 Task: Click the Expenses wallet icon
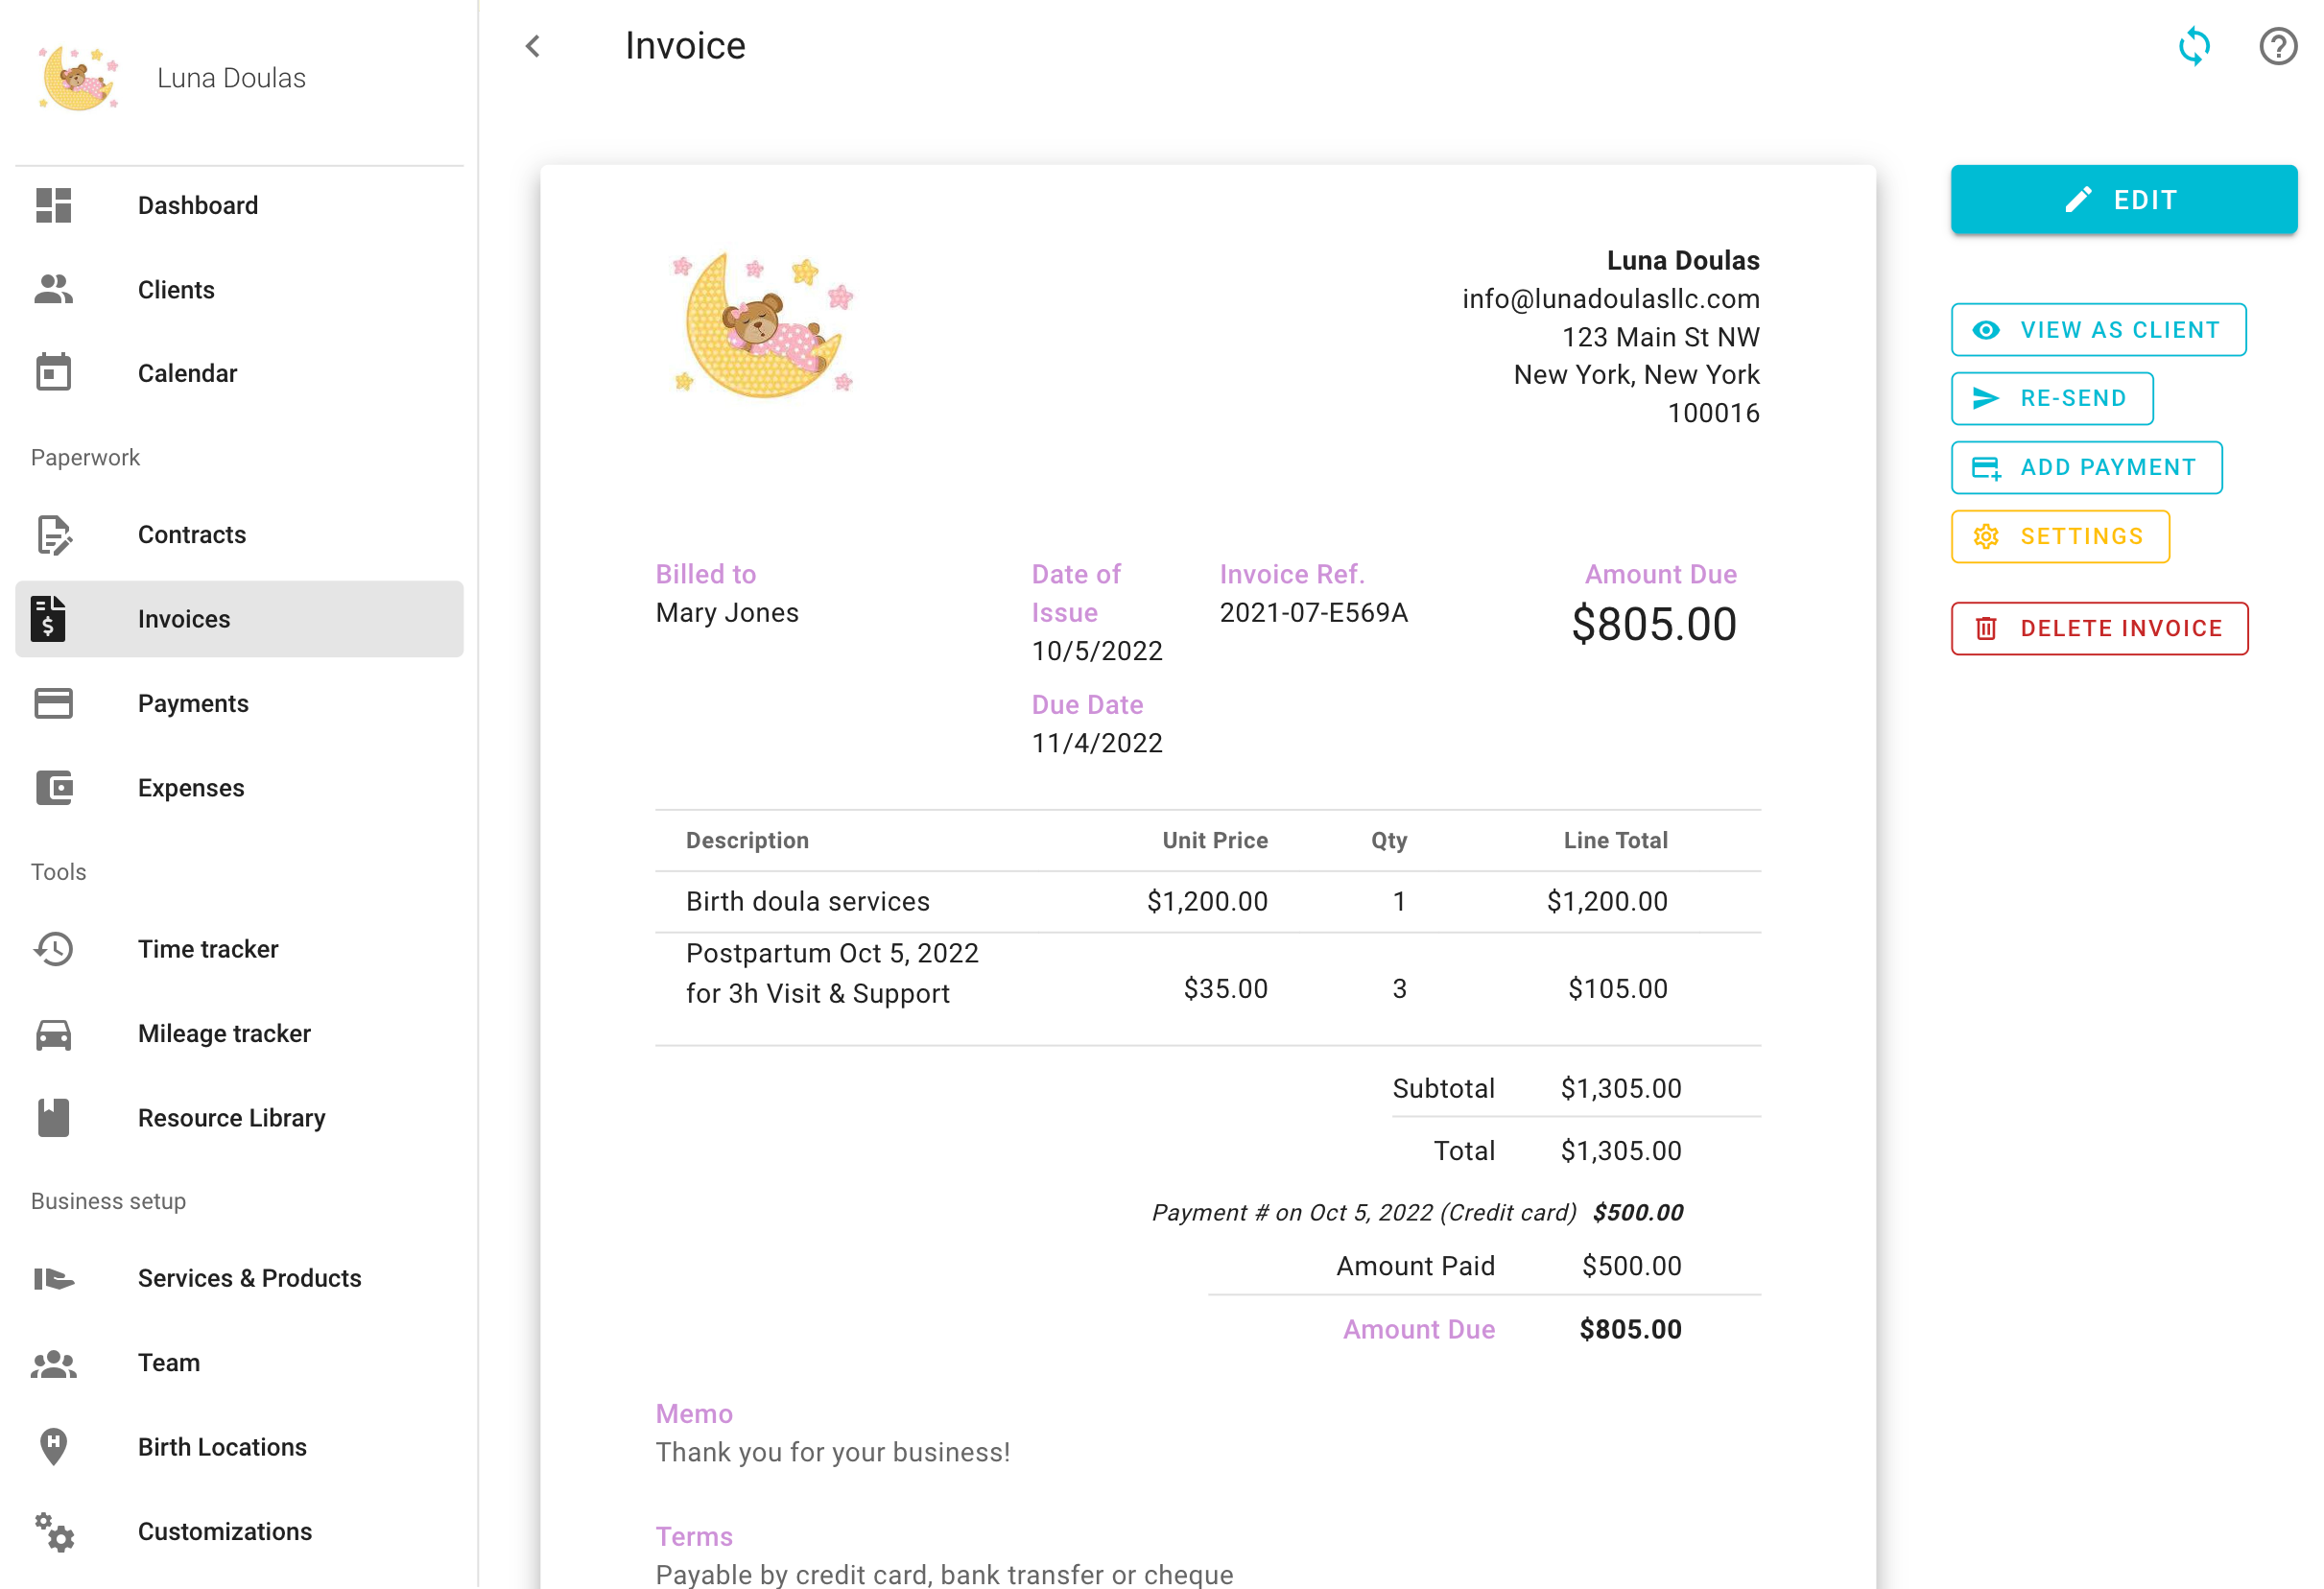(x=53, y=788)
